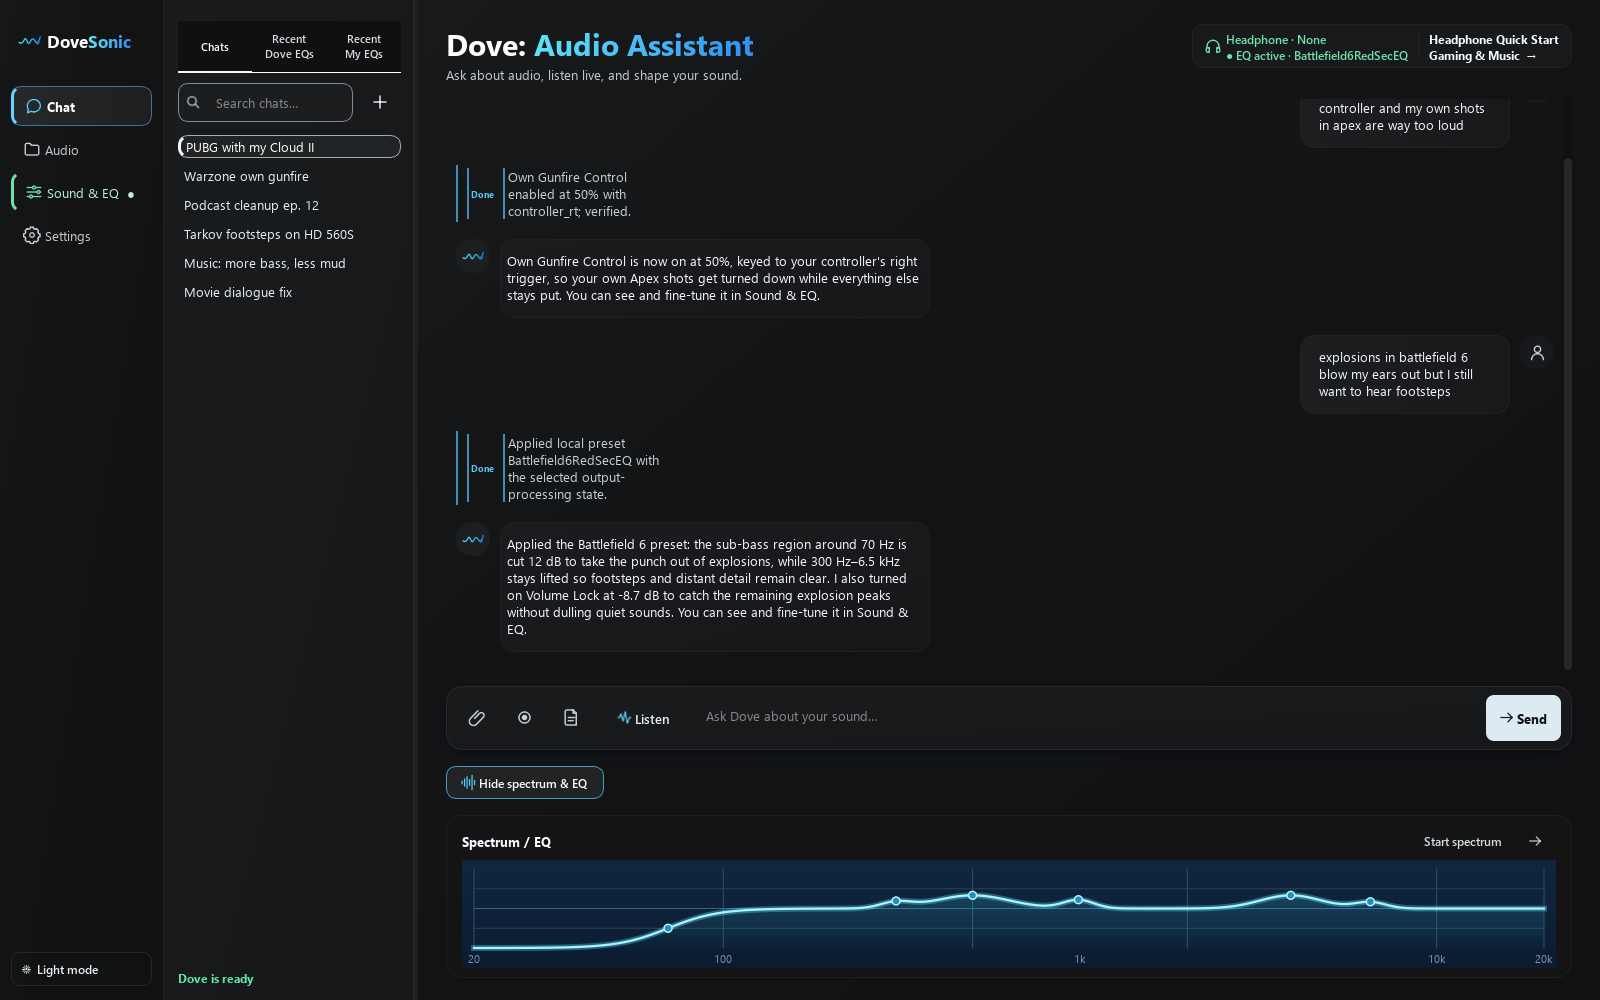Click the Audio folder icon
The height and width of the screenshot is (1000, 1600).
(32, 150)
